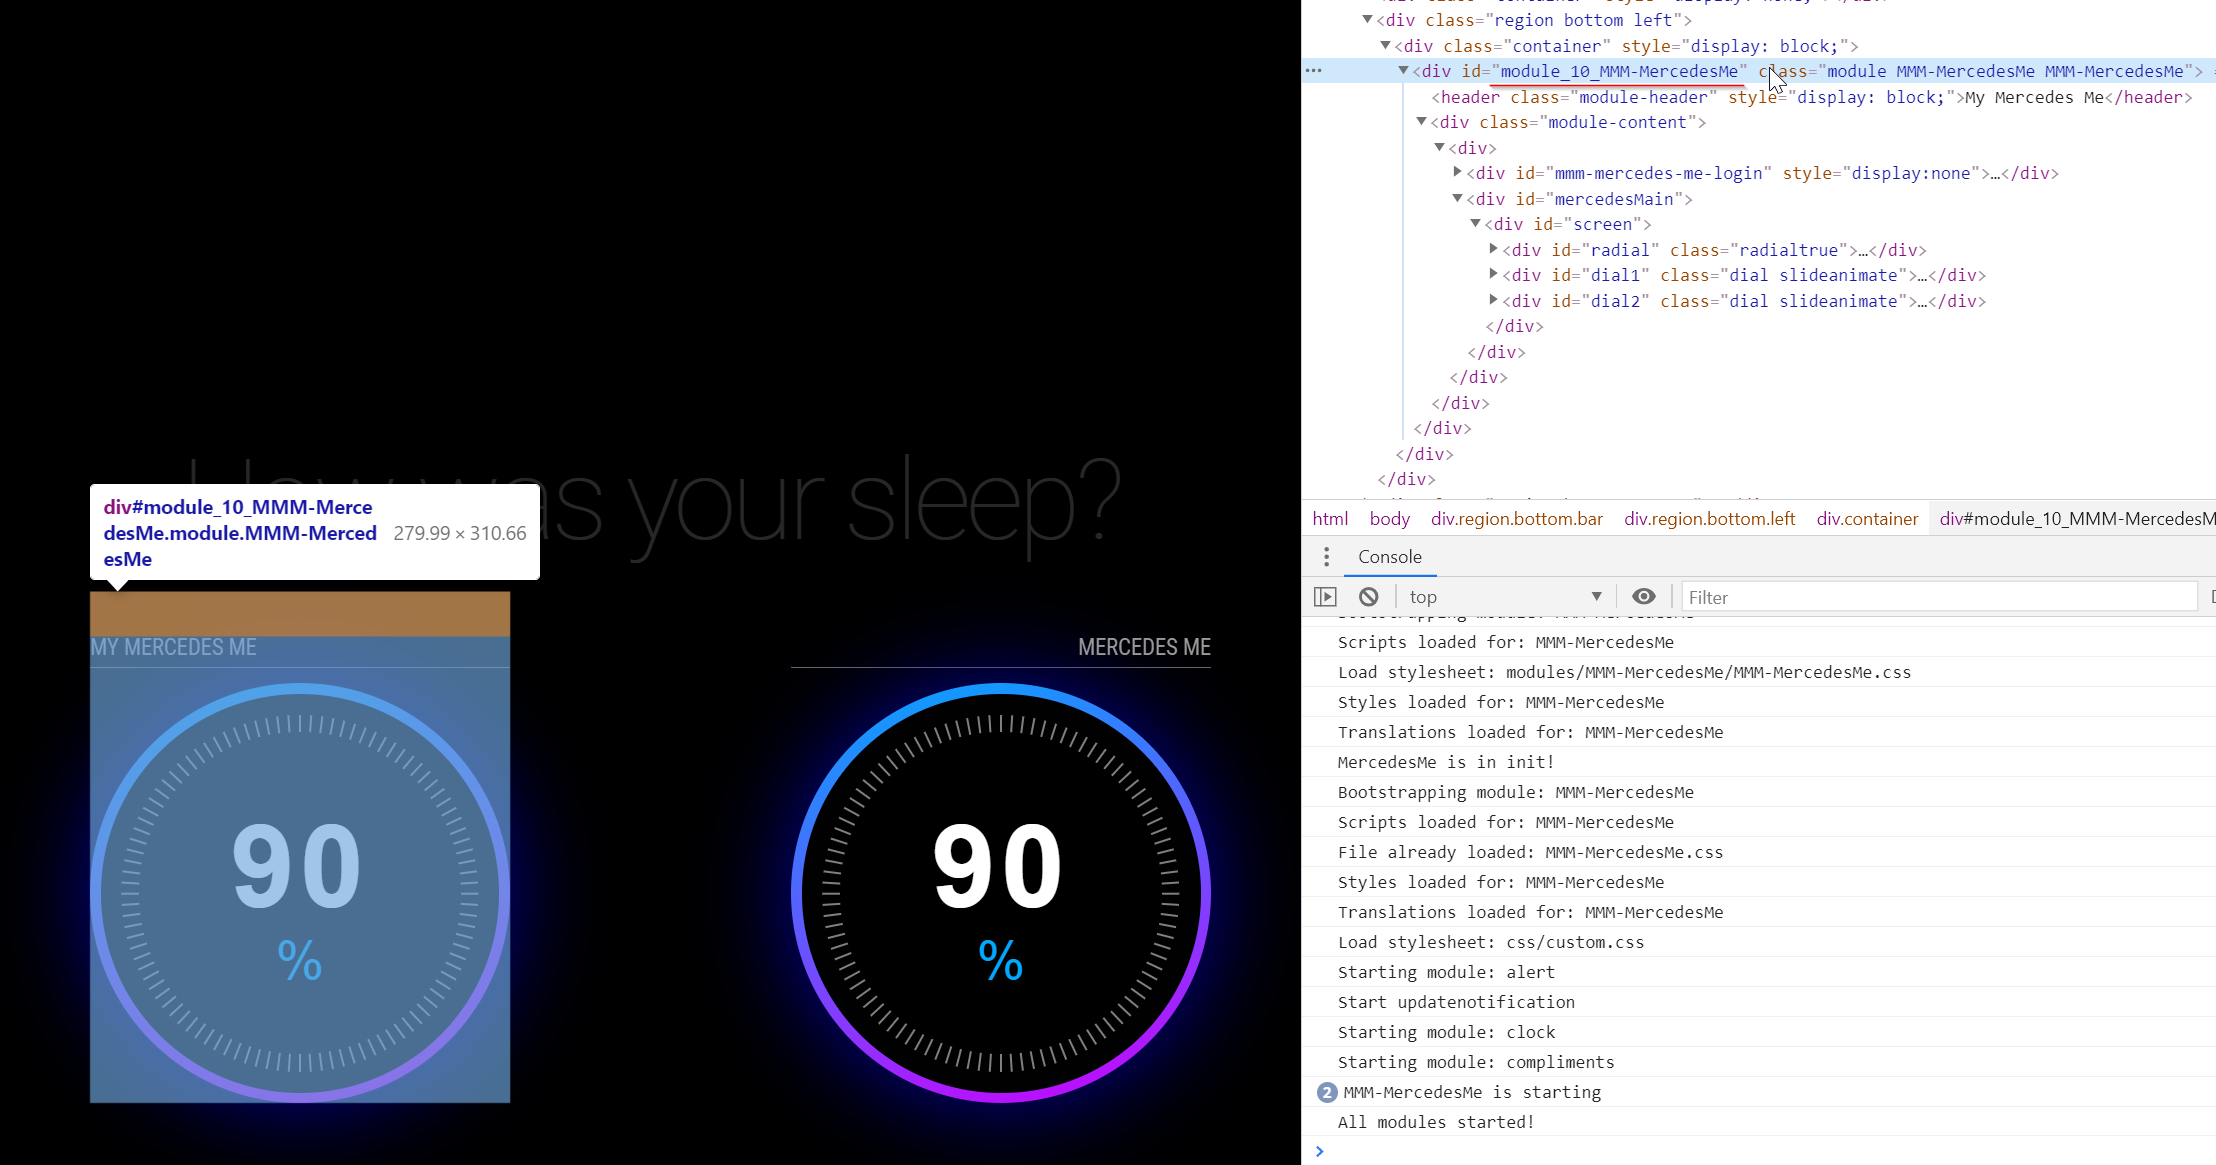Collapse the mercedesMain div node
This screenshot has width=2216, height=1165.
coord(1458,198)
